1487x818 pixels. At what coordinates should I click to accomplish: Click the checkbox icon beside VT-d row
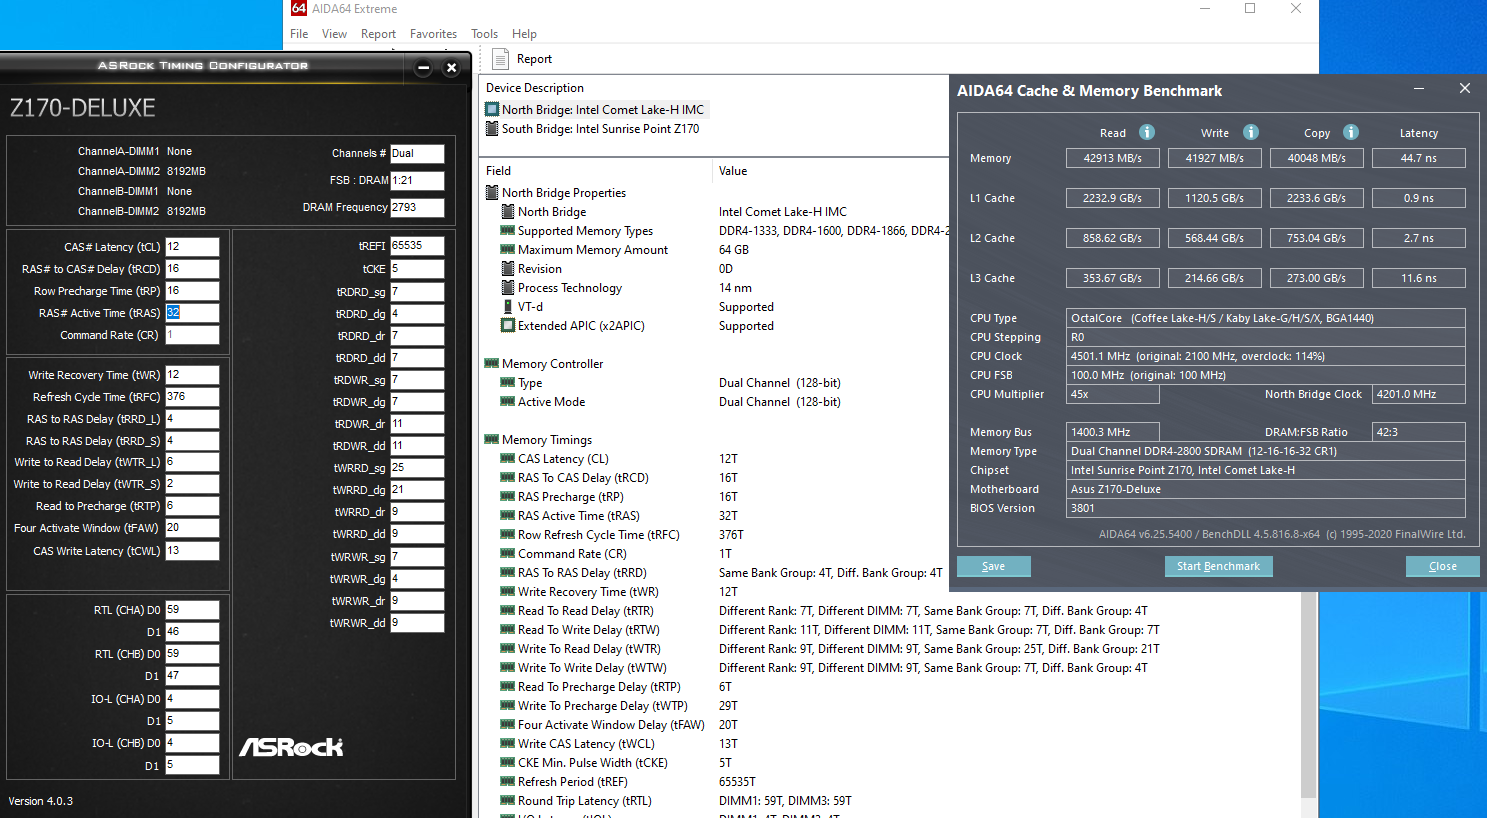508,307
